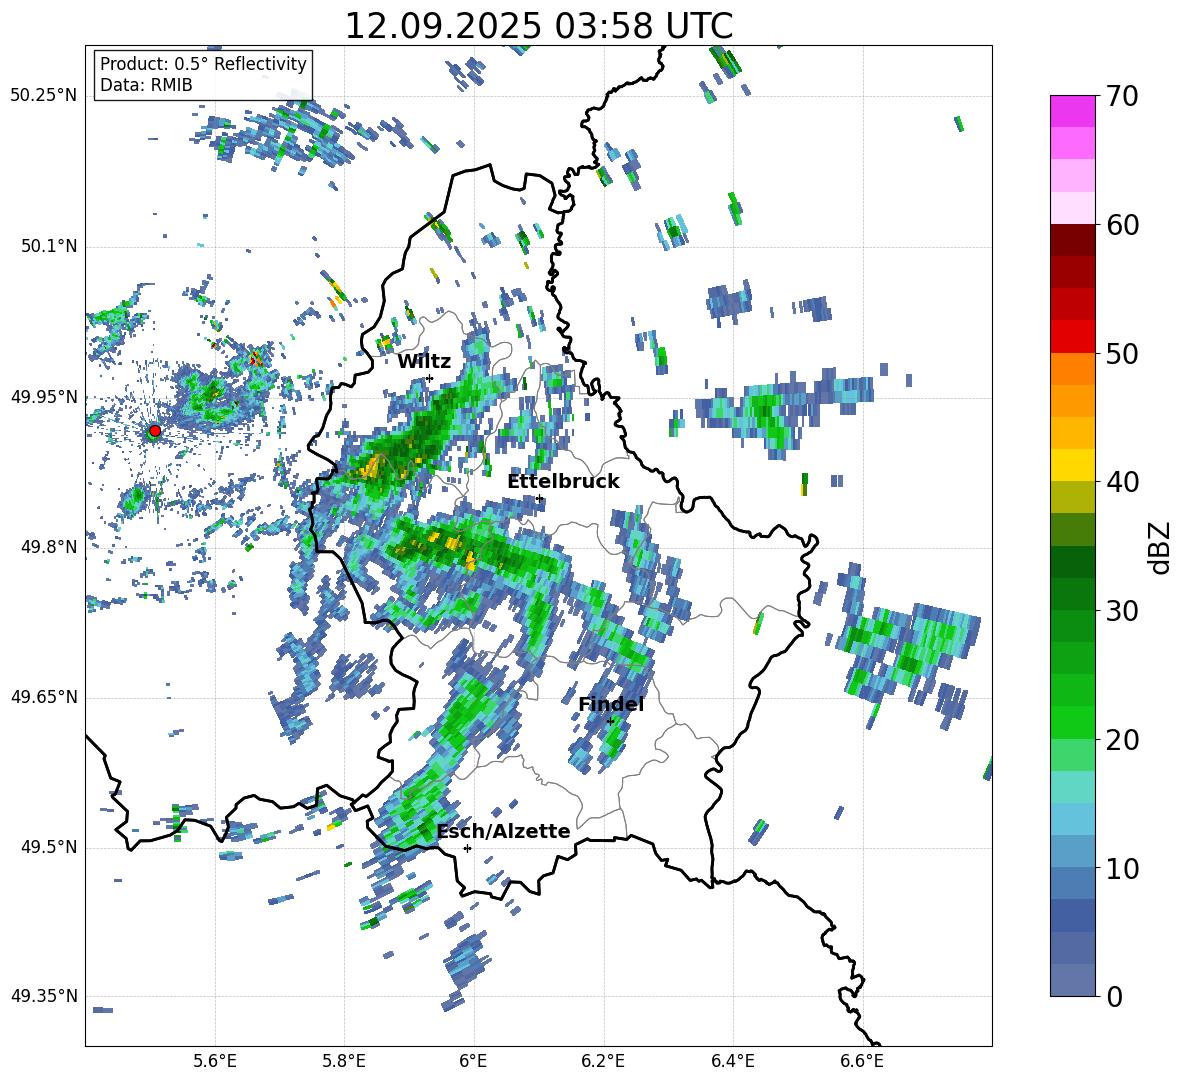This screenshot has width=1184, height=1081.
Task: Click the 6°E longitude label
Action: pos(473,1061)
